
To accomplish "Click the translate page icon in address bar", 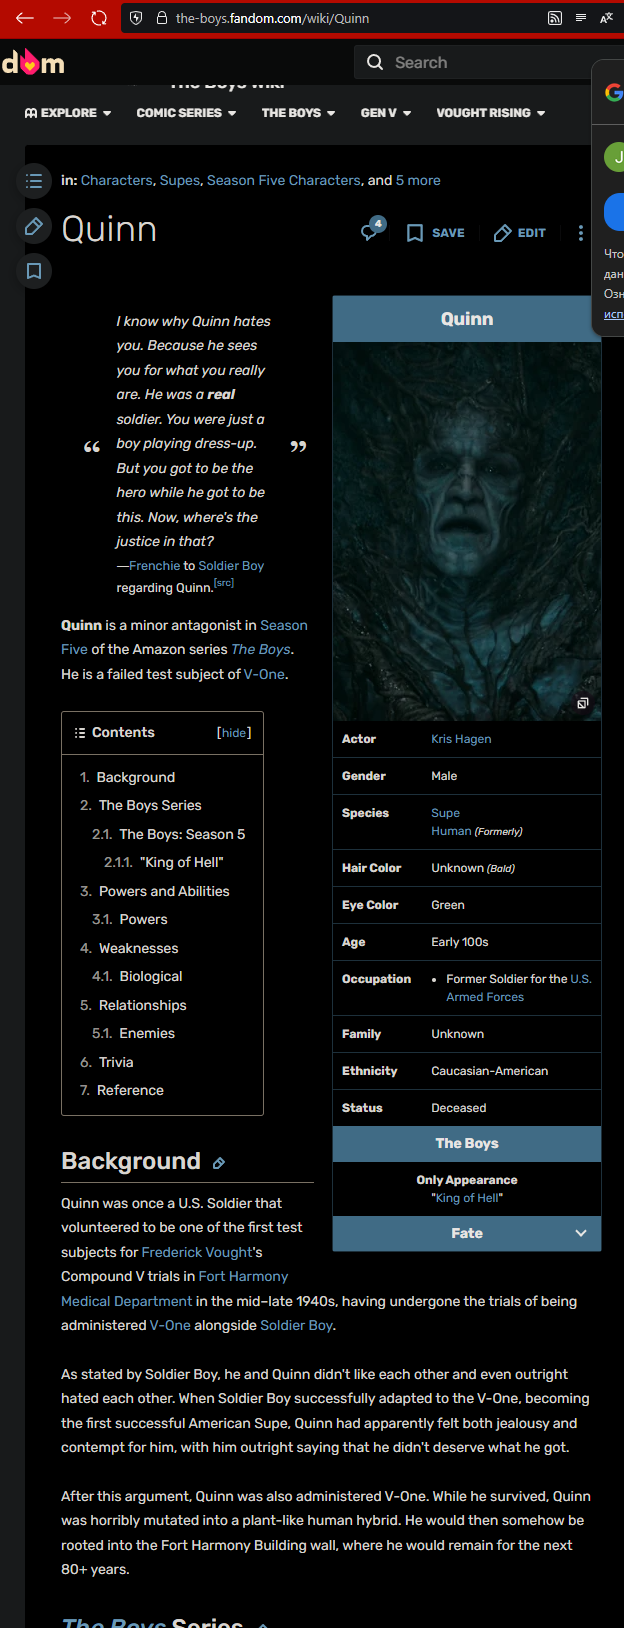I will tap(606, 18).
